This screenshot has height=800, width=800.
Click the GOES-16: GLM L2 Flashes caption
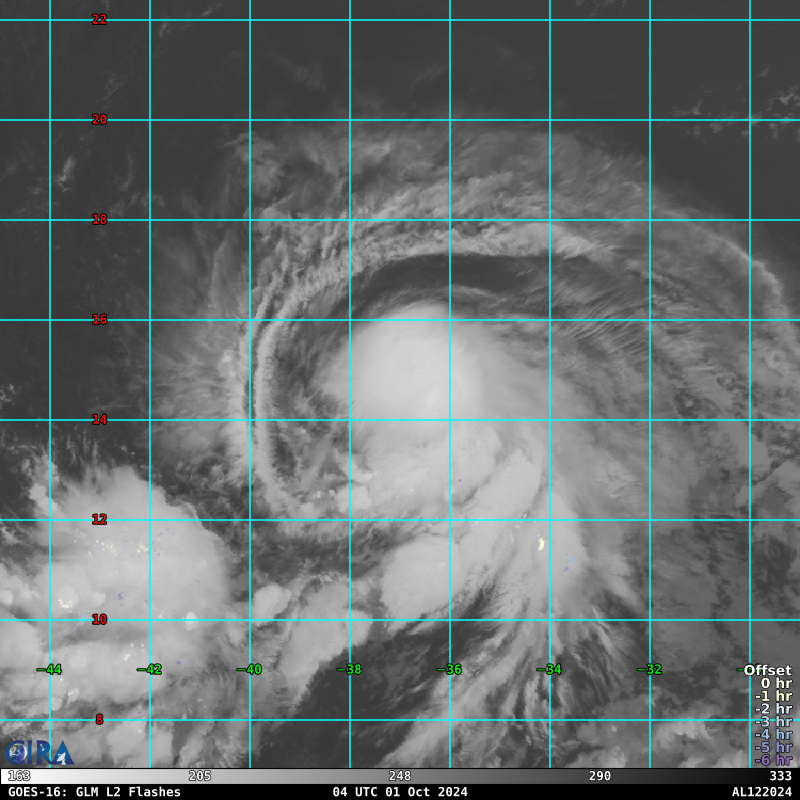pos(94,792)
